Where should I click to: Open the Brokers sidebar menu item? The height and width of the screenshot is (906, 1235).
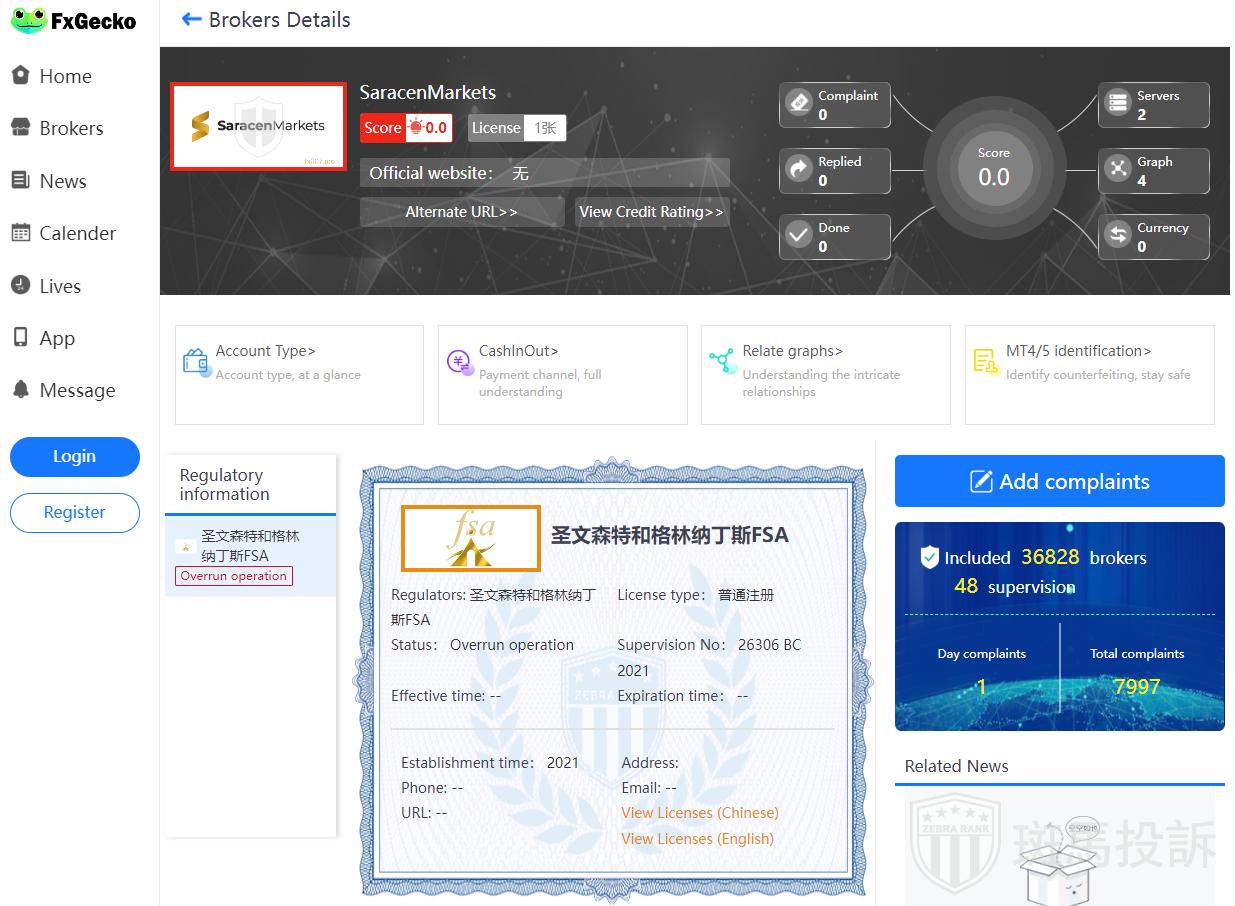click(70, 128)
